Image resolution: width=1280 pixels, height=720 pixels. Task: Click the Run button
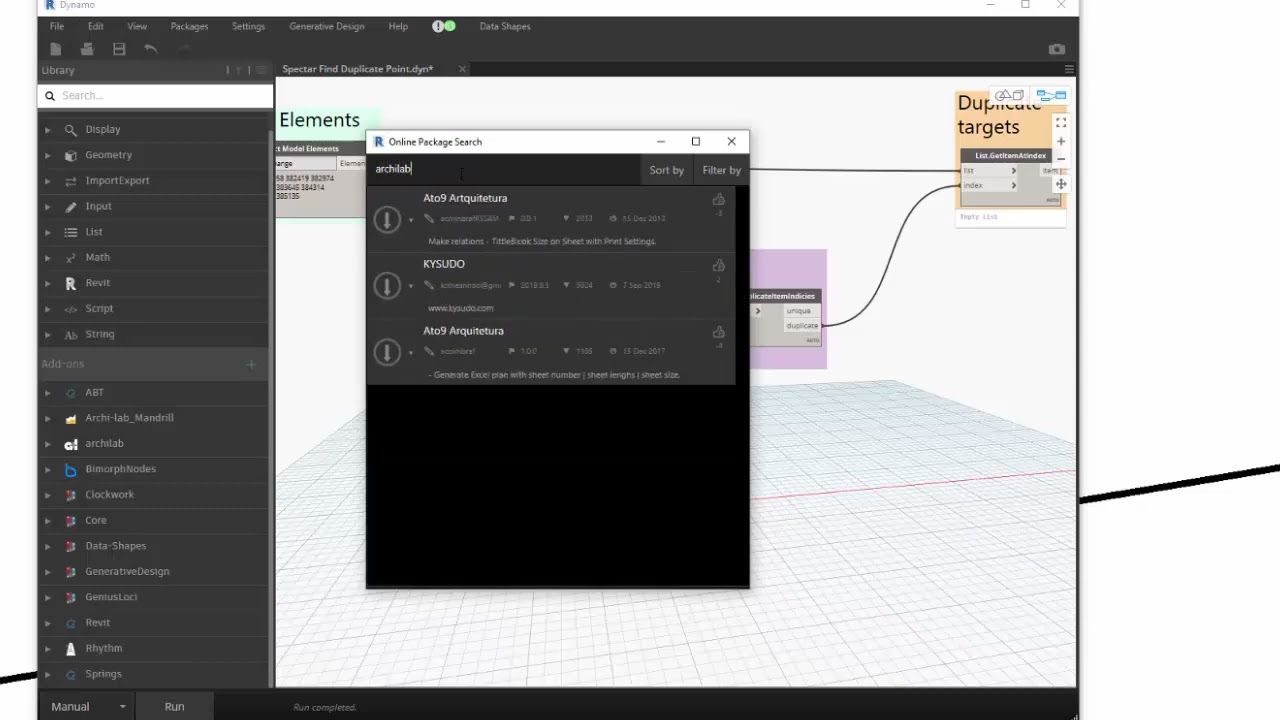[x=174, y=706]
